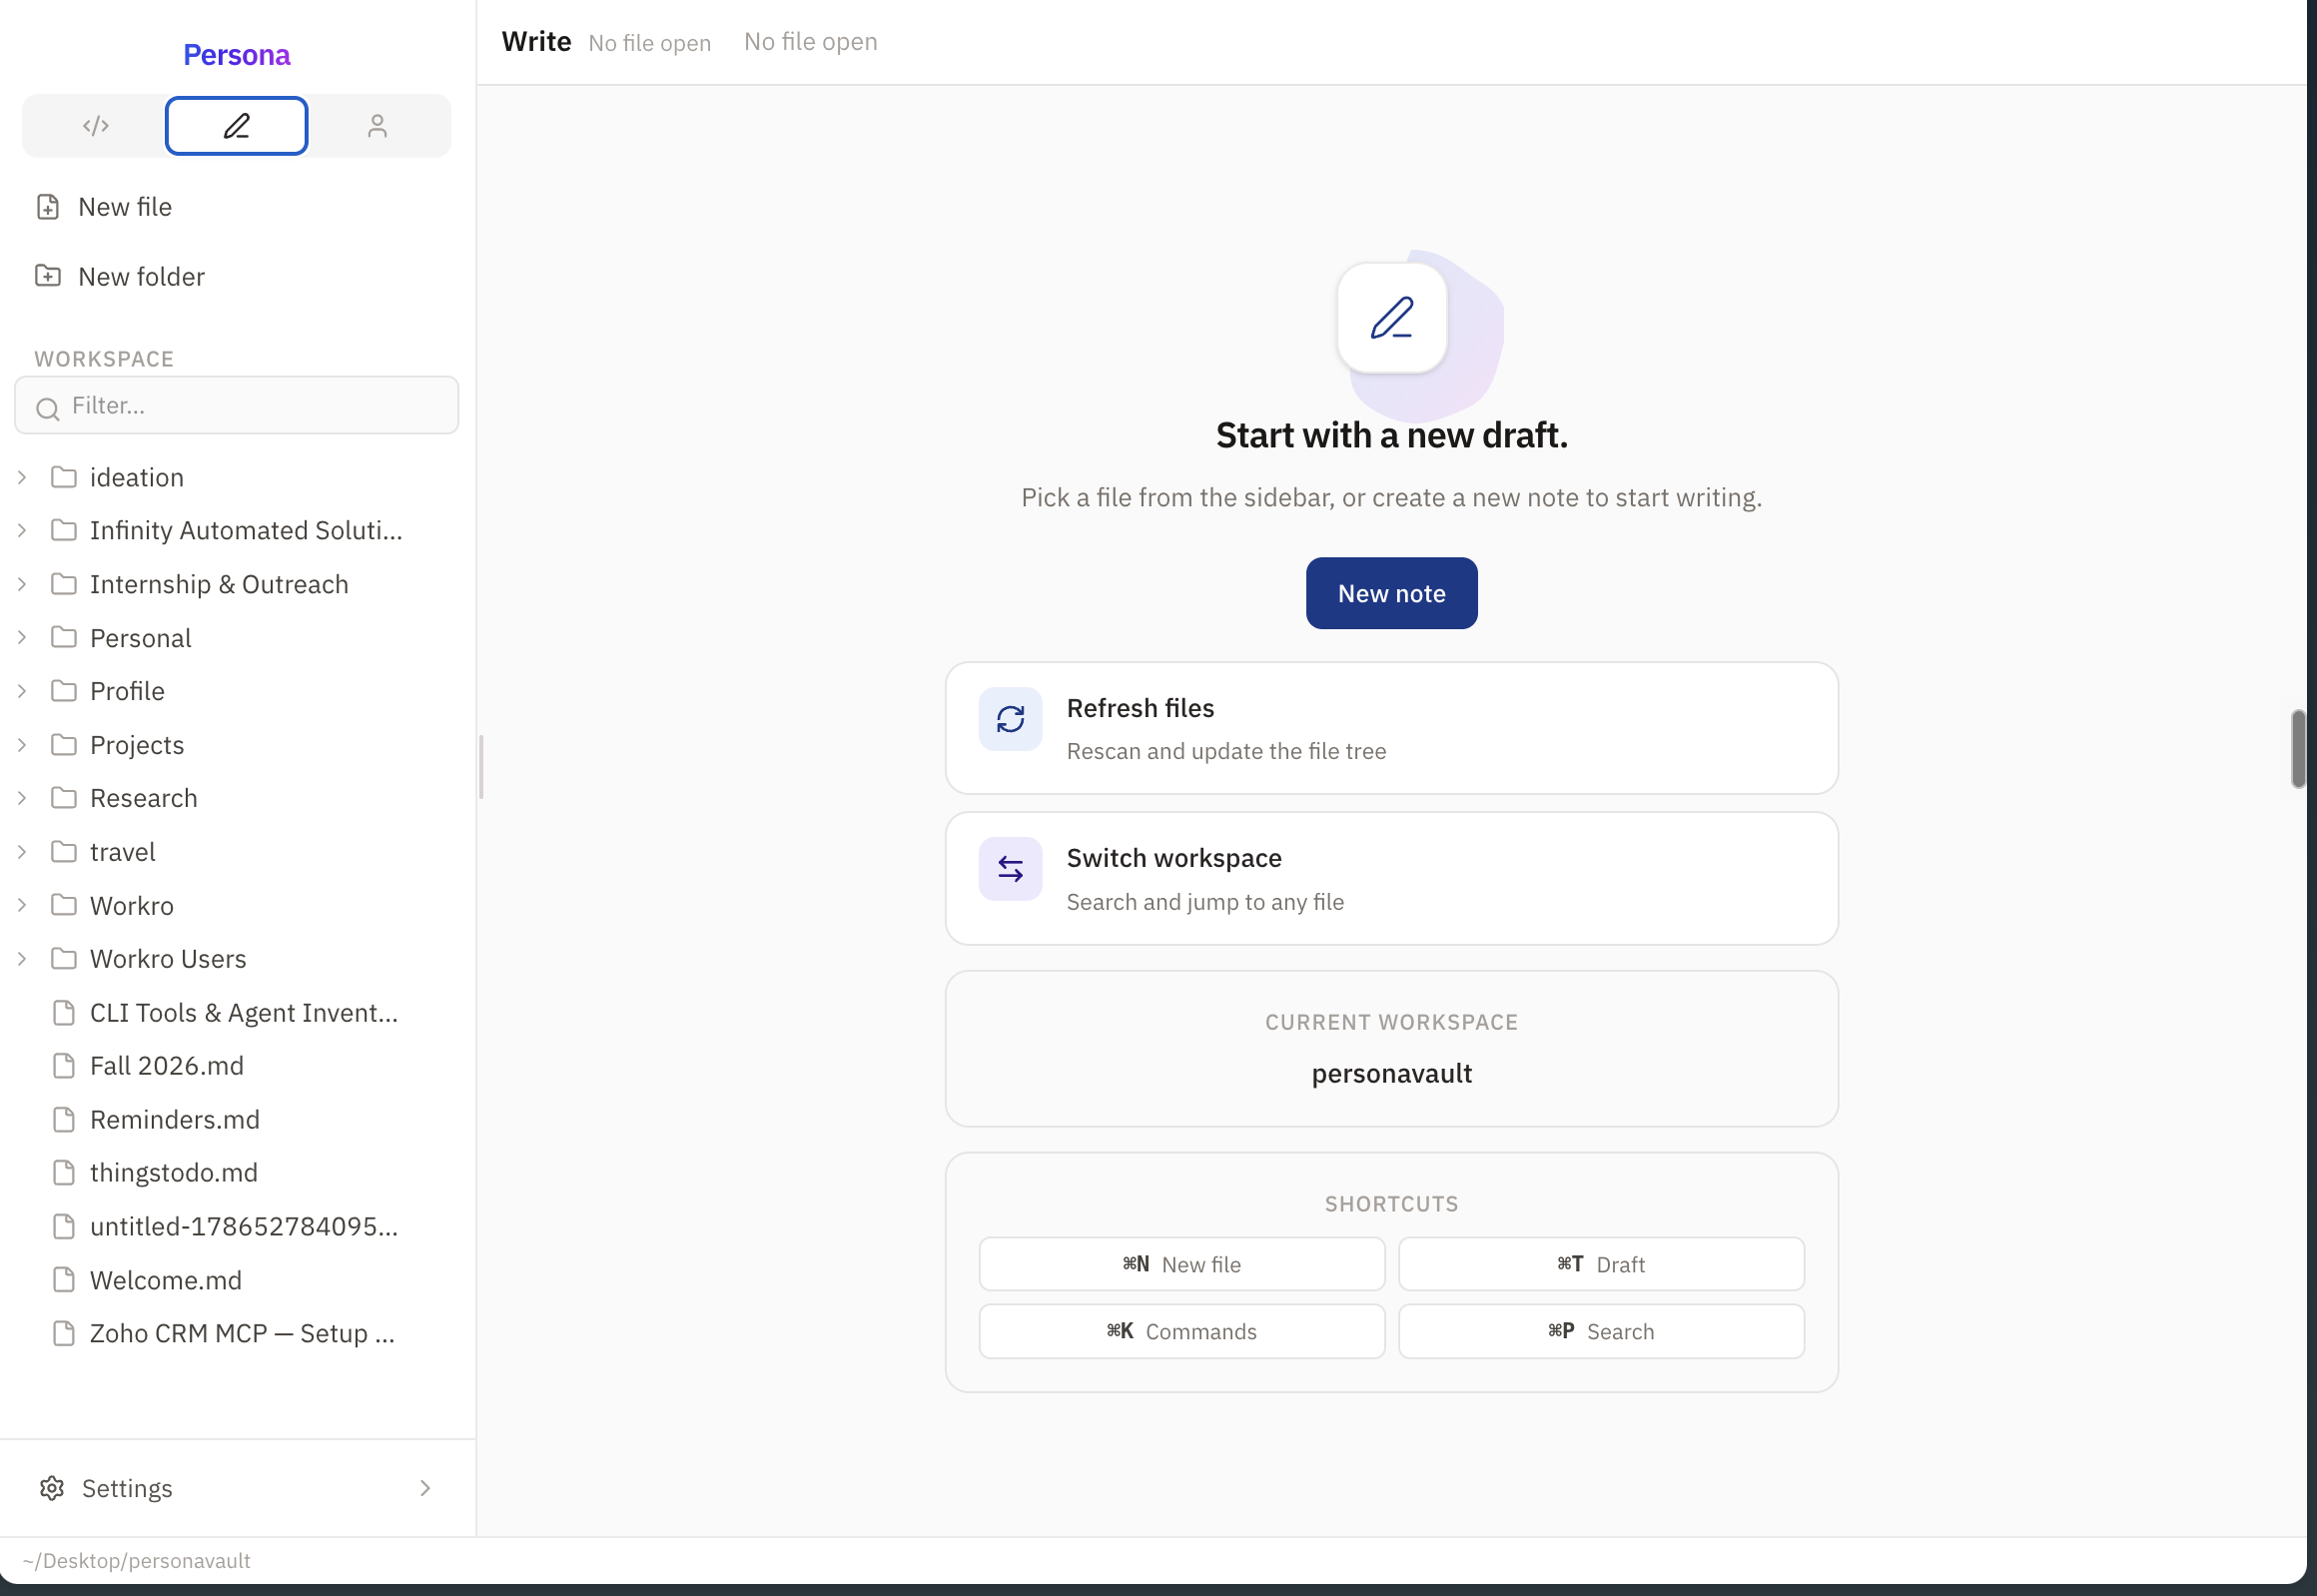Click the vertical scrollbar thumb at right edge
The image size is (2317, 1596).
(2298, 749)
